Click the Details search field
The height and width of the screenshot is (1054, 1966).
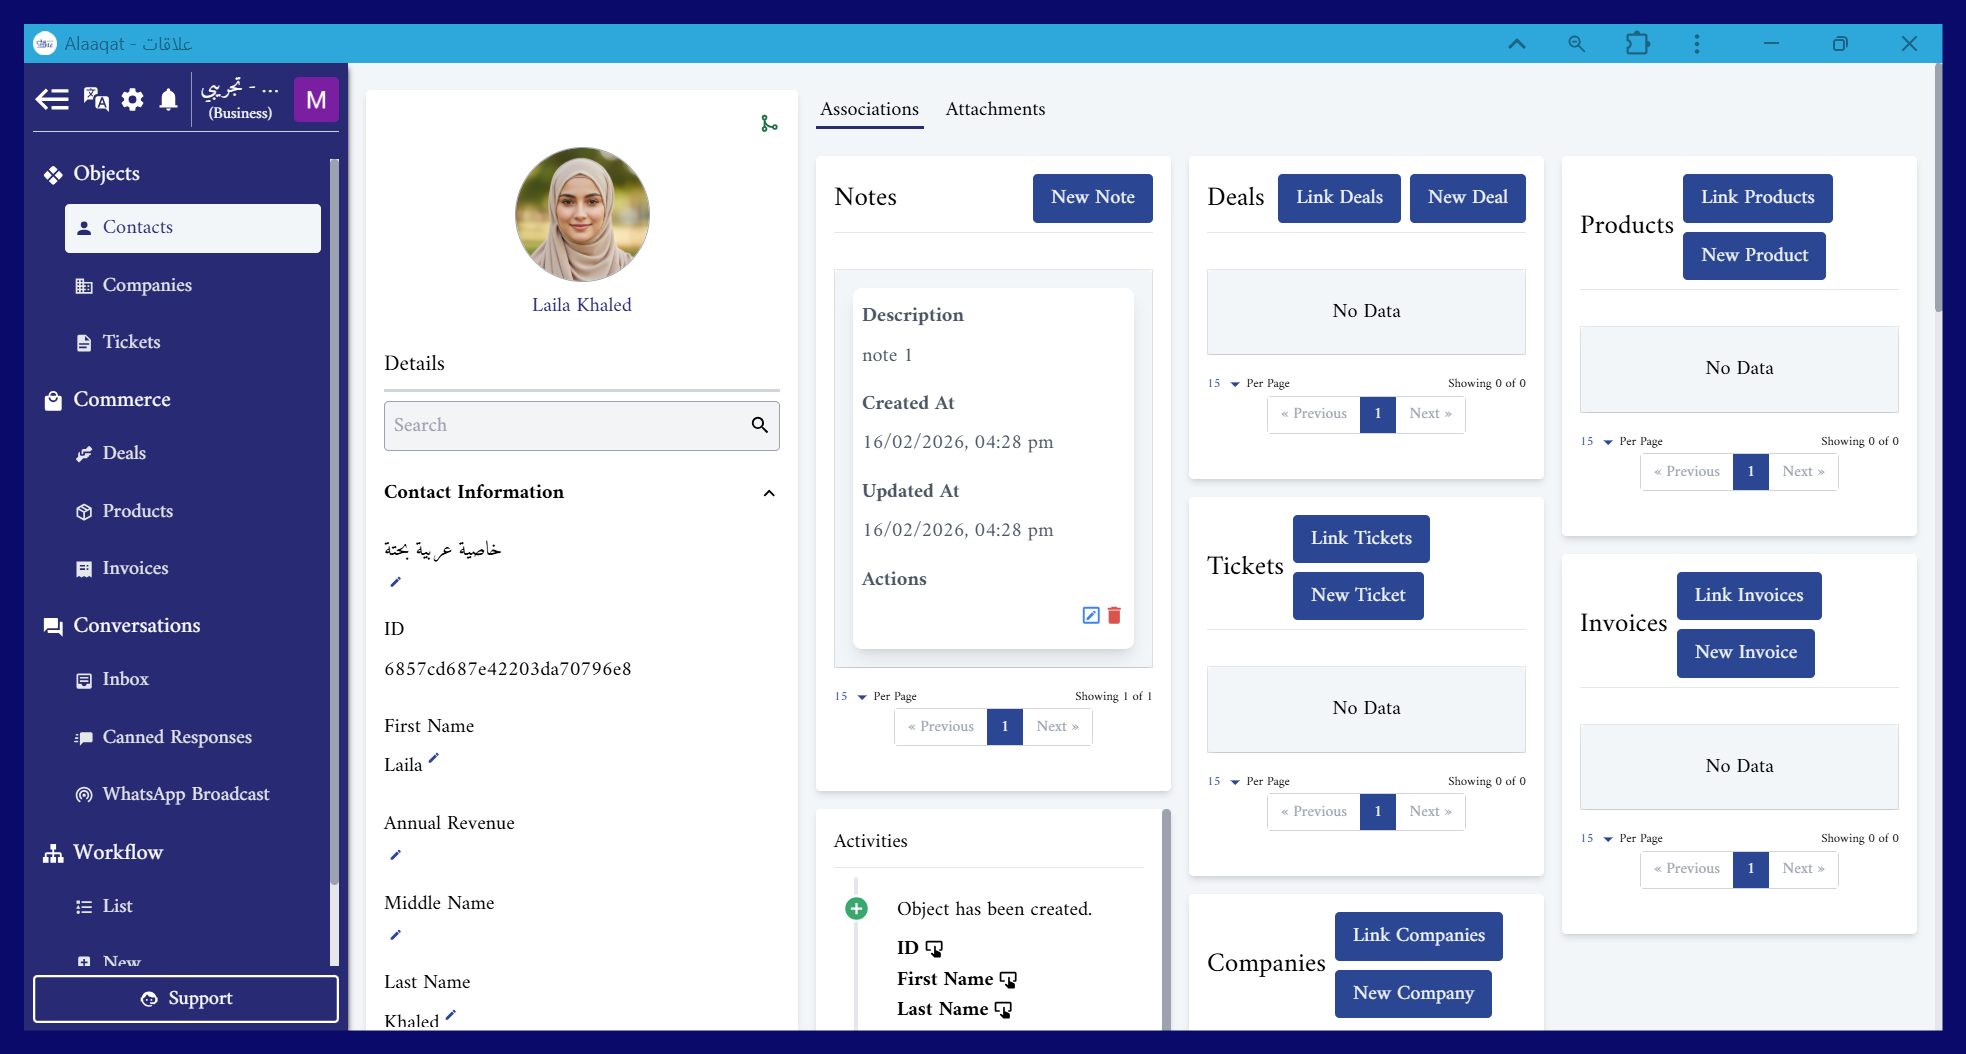pos(565,426)
